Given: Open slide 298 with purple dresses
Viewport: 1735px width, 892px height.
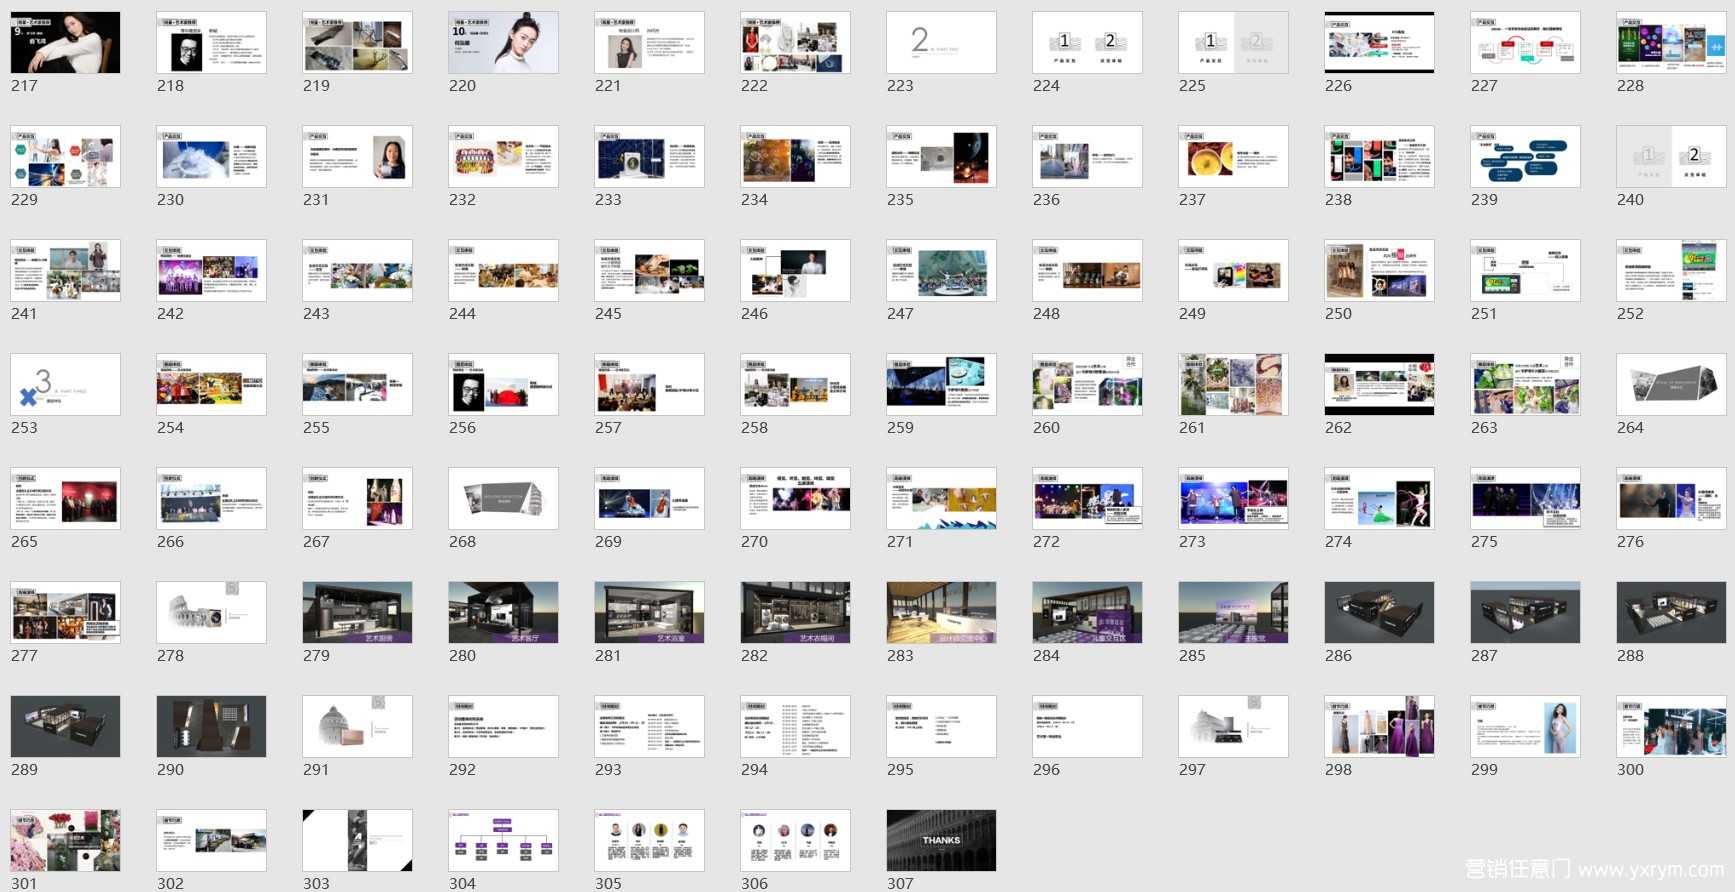Looking at the screenshot, I should pyautogui.click(x=1379, y=727).
